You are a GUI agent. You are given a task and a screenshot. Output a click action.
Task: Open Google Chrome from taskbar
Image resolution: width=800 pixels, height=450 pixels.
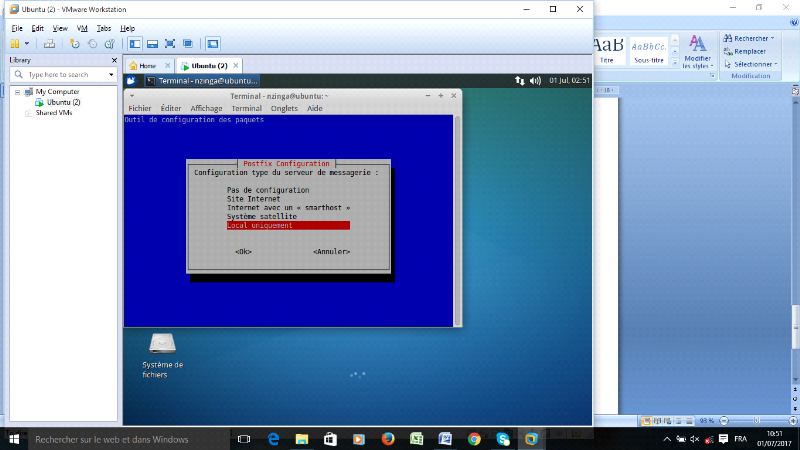point(474,439)
